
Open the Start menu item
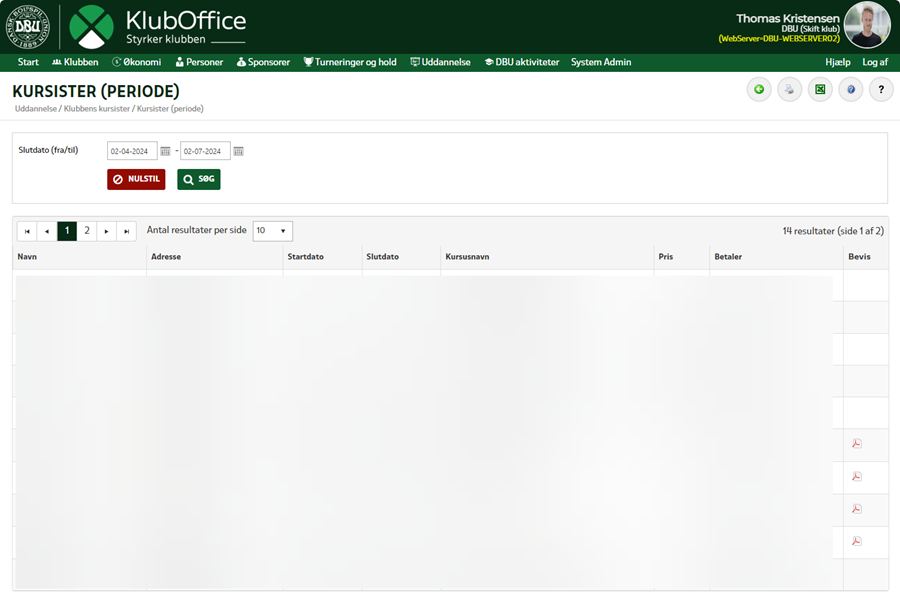coord(28,62)
